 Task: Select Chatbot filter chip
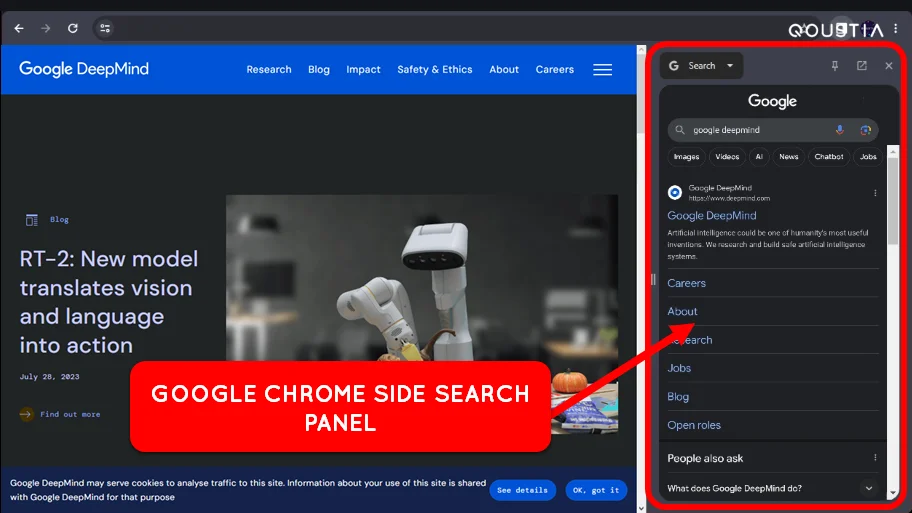[x=829, y=156]
